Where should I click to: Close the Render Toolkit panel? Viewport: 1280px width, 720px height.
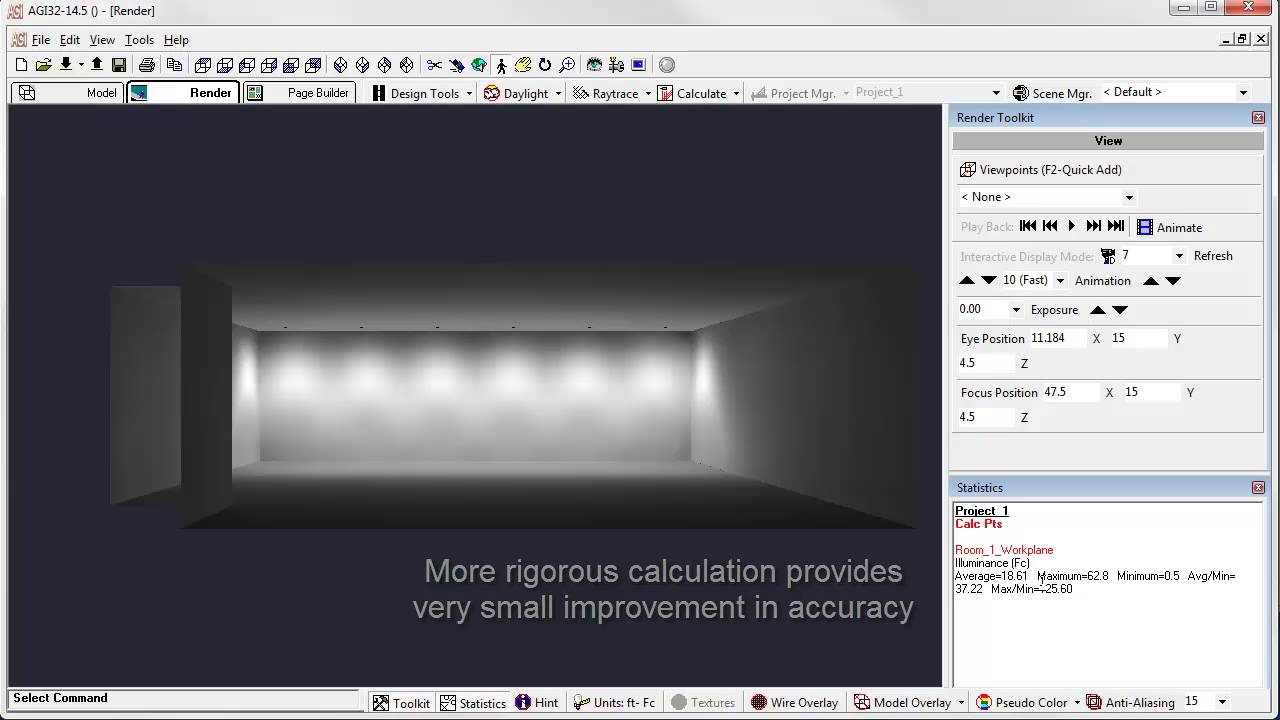(1258, 118)
